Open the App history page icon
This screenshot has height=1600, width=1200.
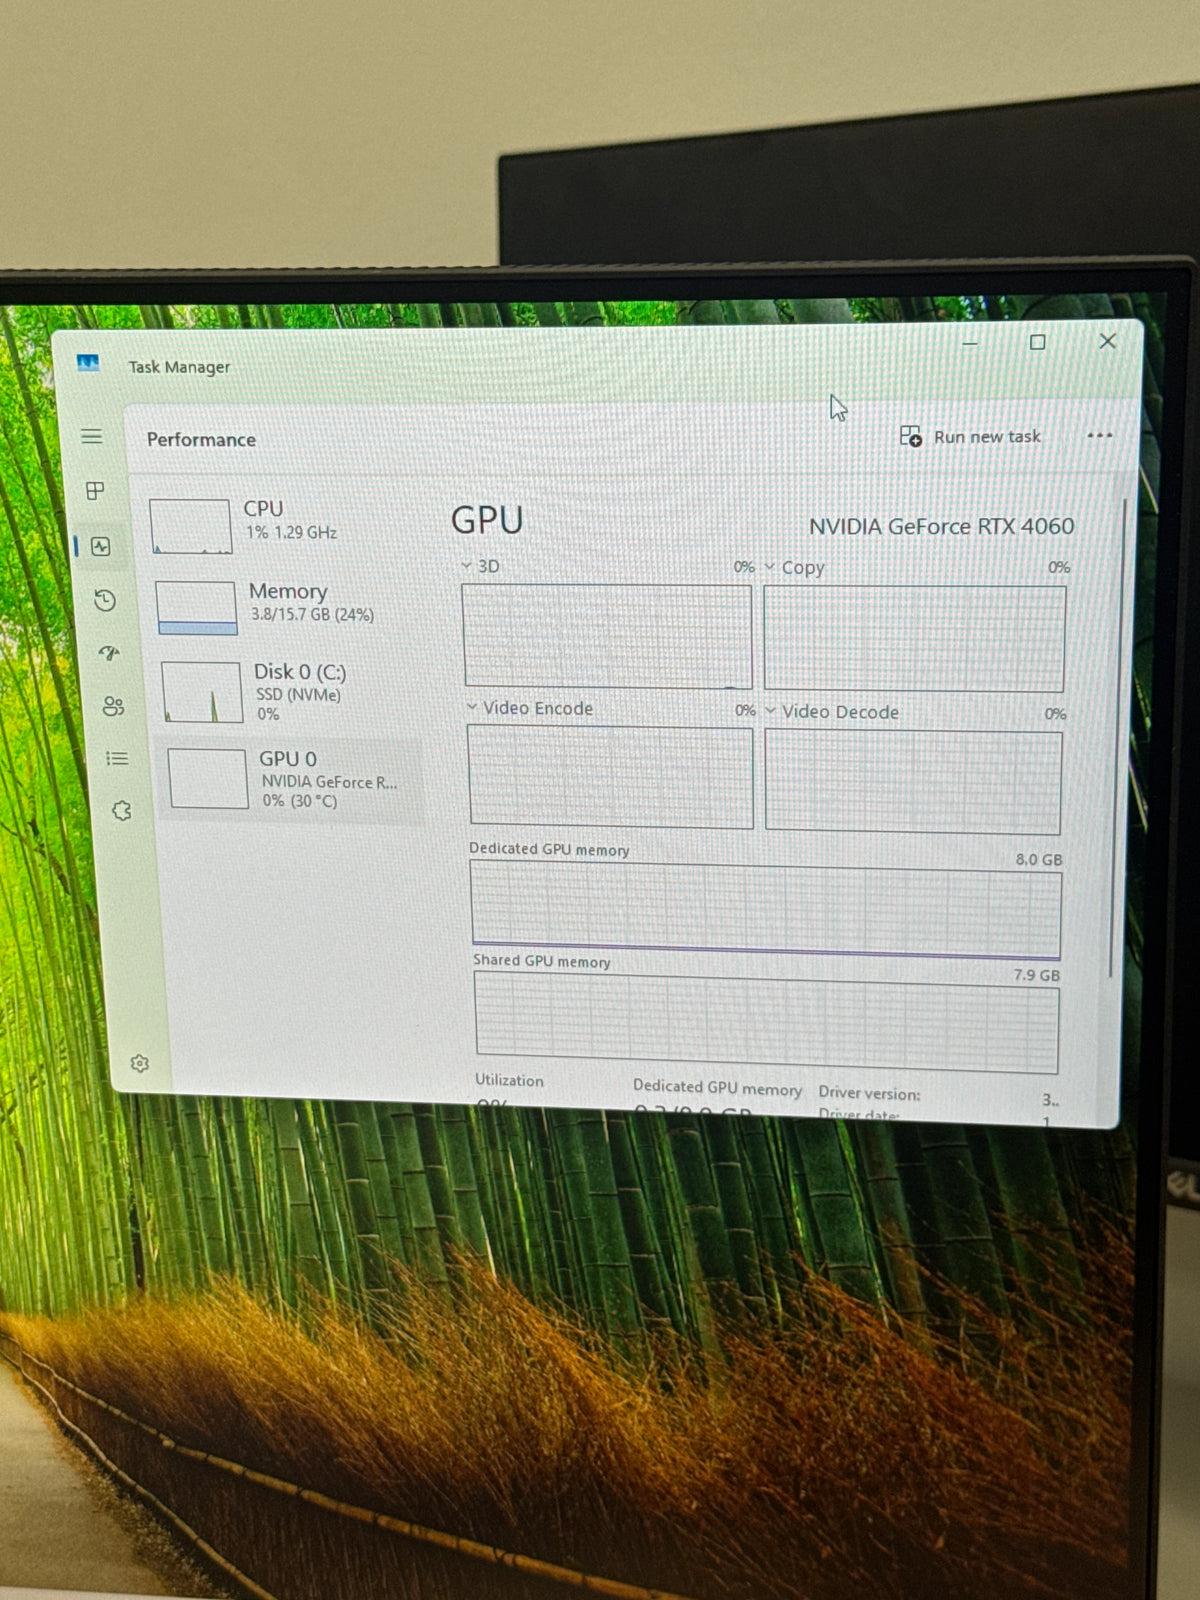[105, 600]
